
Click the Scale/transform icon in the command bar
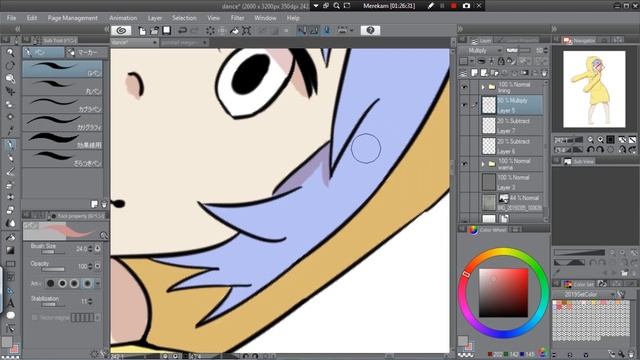(247, 31)
